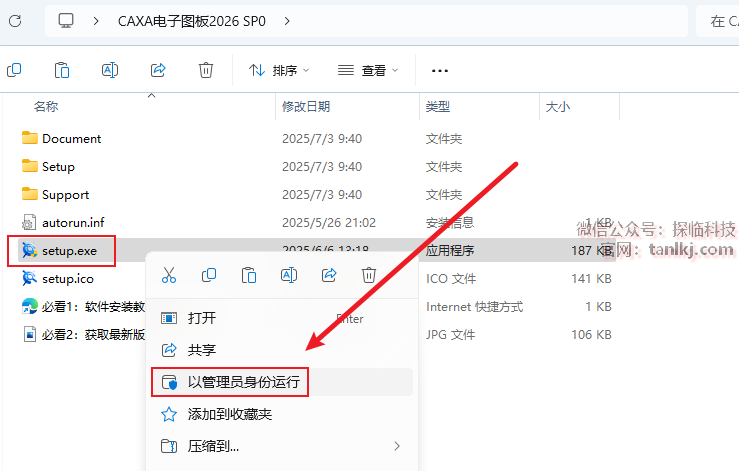Click the search box at top right
This screenshot has height=471, width=739.
coord(717,21)
